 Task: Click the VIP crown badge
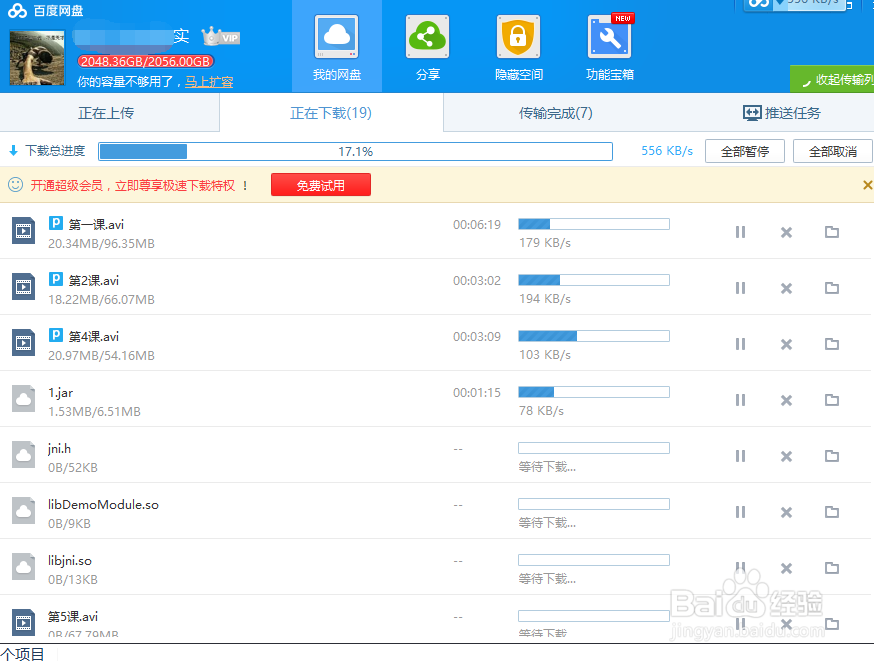click(221, 37)
